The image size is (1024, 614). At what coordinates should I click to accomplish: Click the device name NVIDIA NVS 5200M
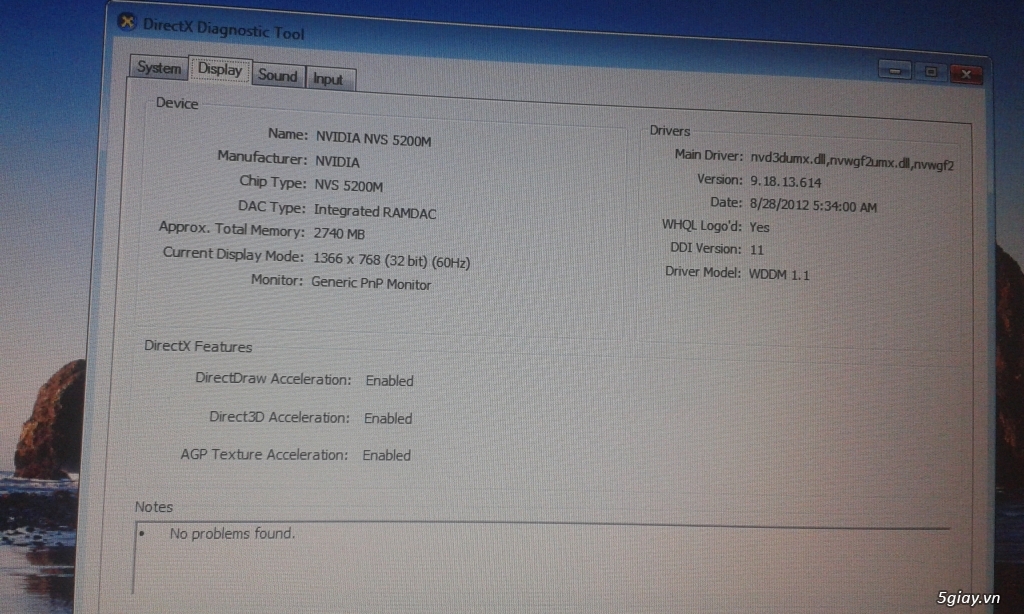pyautogui.click(x=374, y=139)
